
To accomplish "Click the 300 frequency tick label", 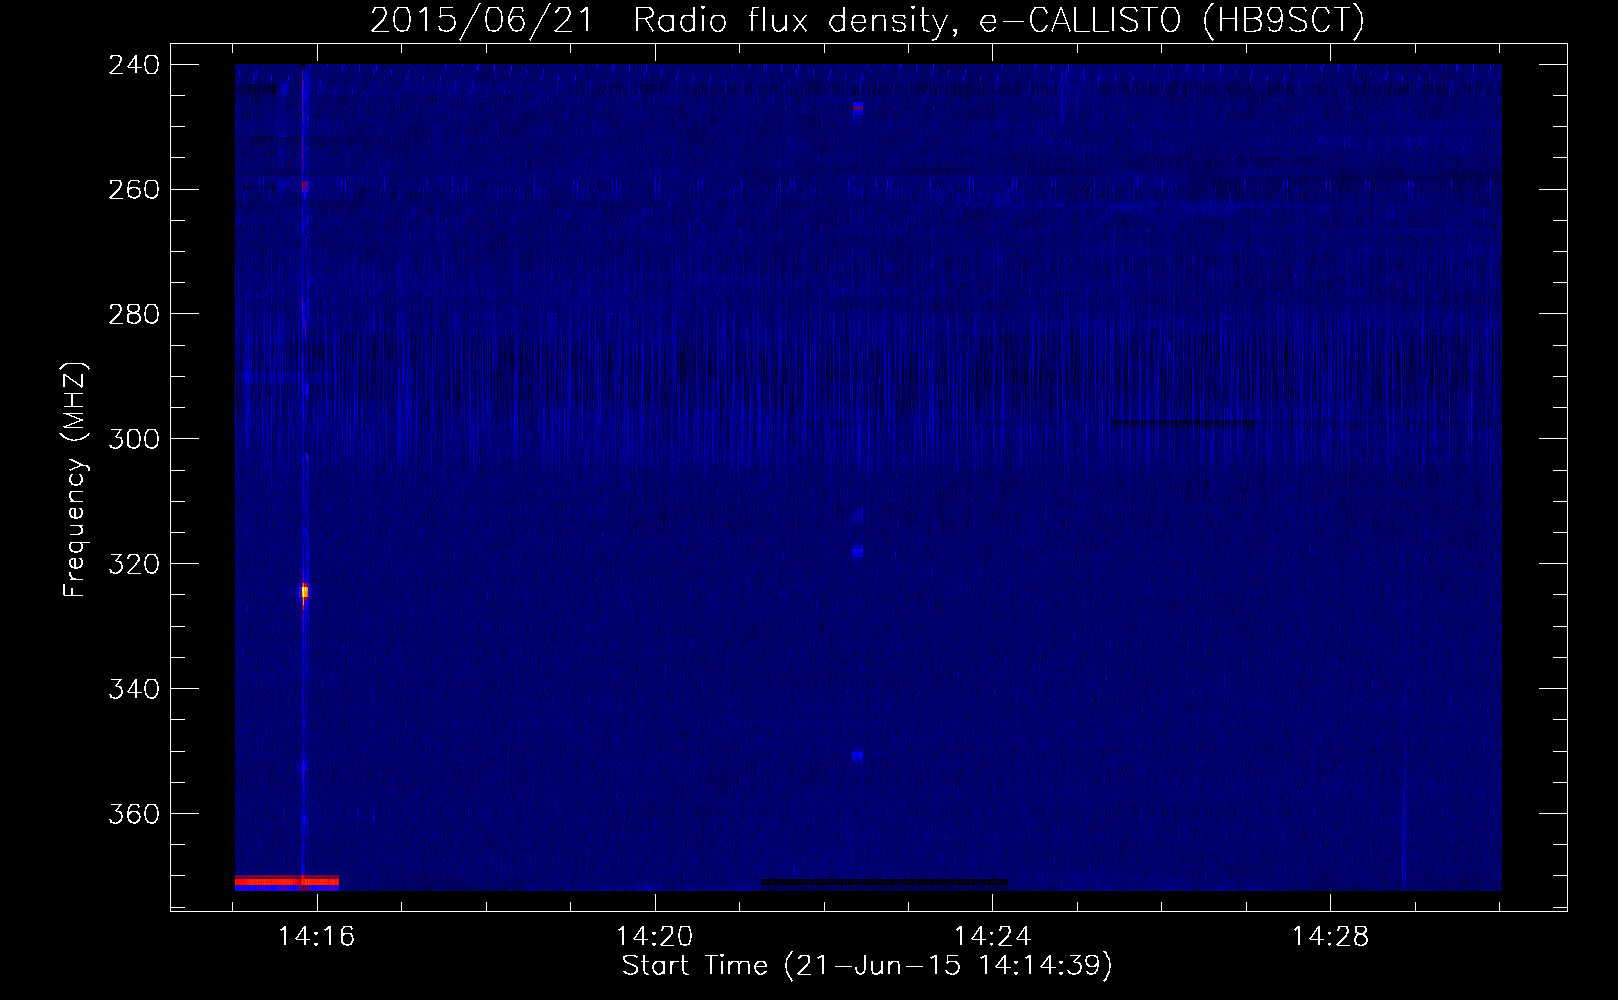I will [x=134, y=440].
